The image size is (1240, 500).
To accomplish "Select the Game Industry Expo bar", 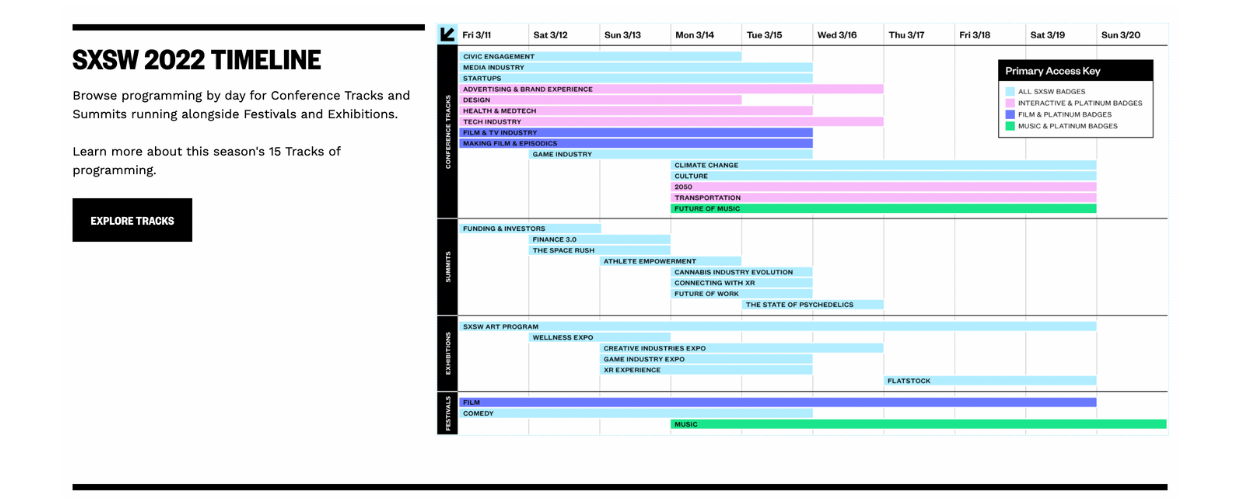I will click(706, 359).
